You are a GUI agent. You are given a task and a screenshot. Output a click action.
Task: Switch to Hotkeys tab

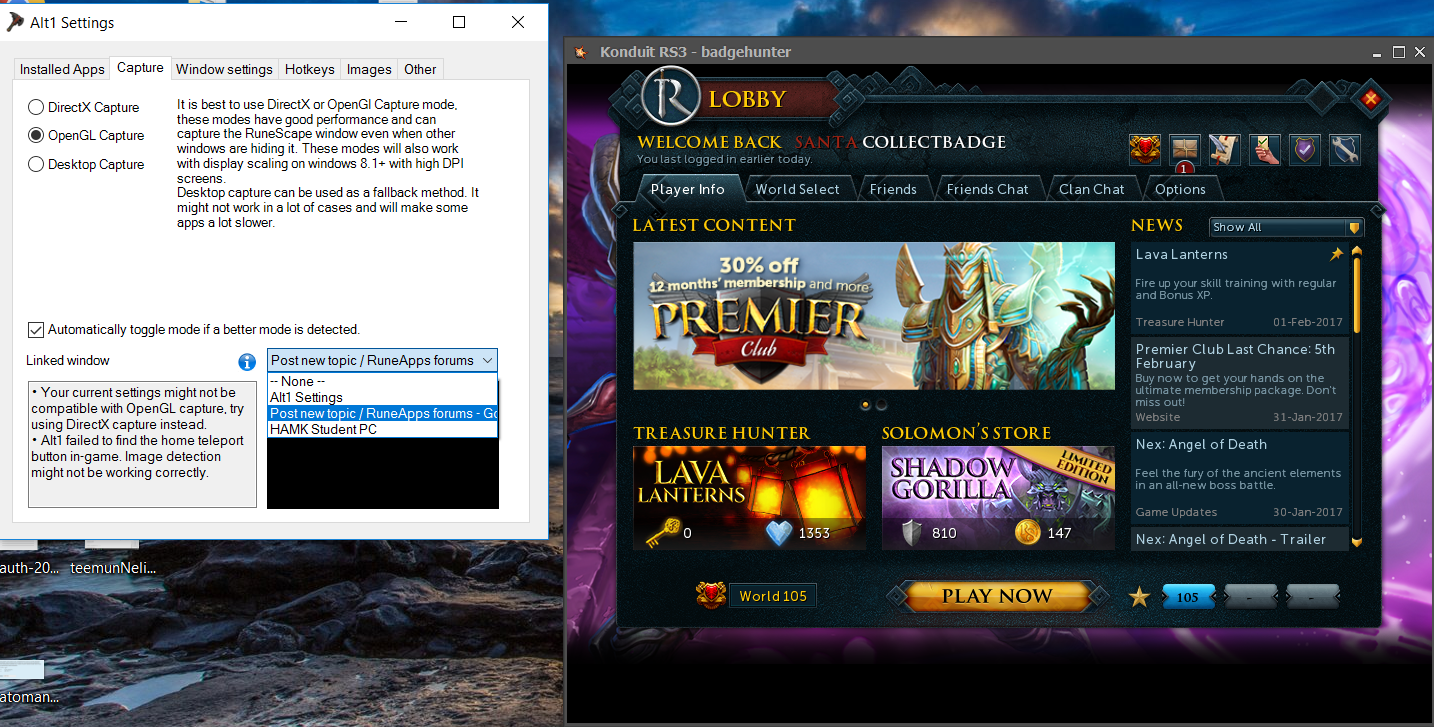(310, 69)
